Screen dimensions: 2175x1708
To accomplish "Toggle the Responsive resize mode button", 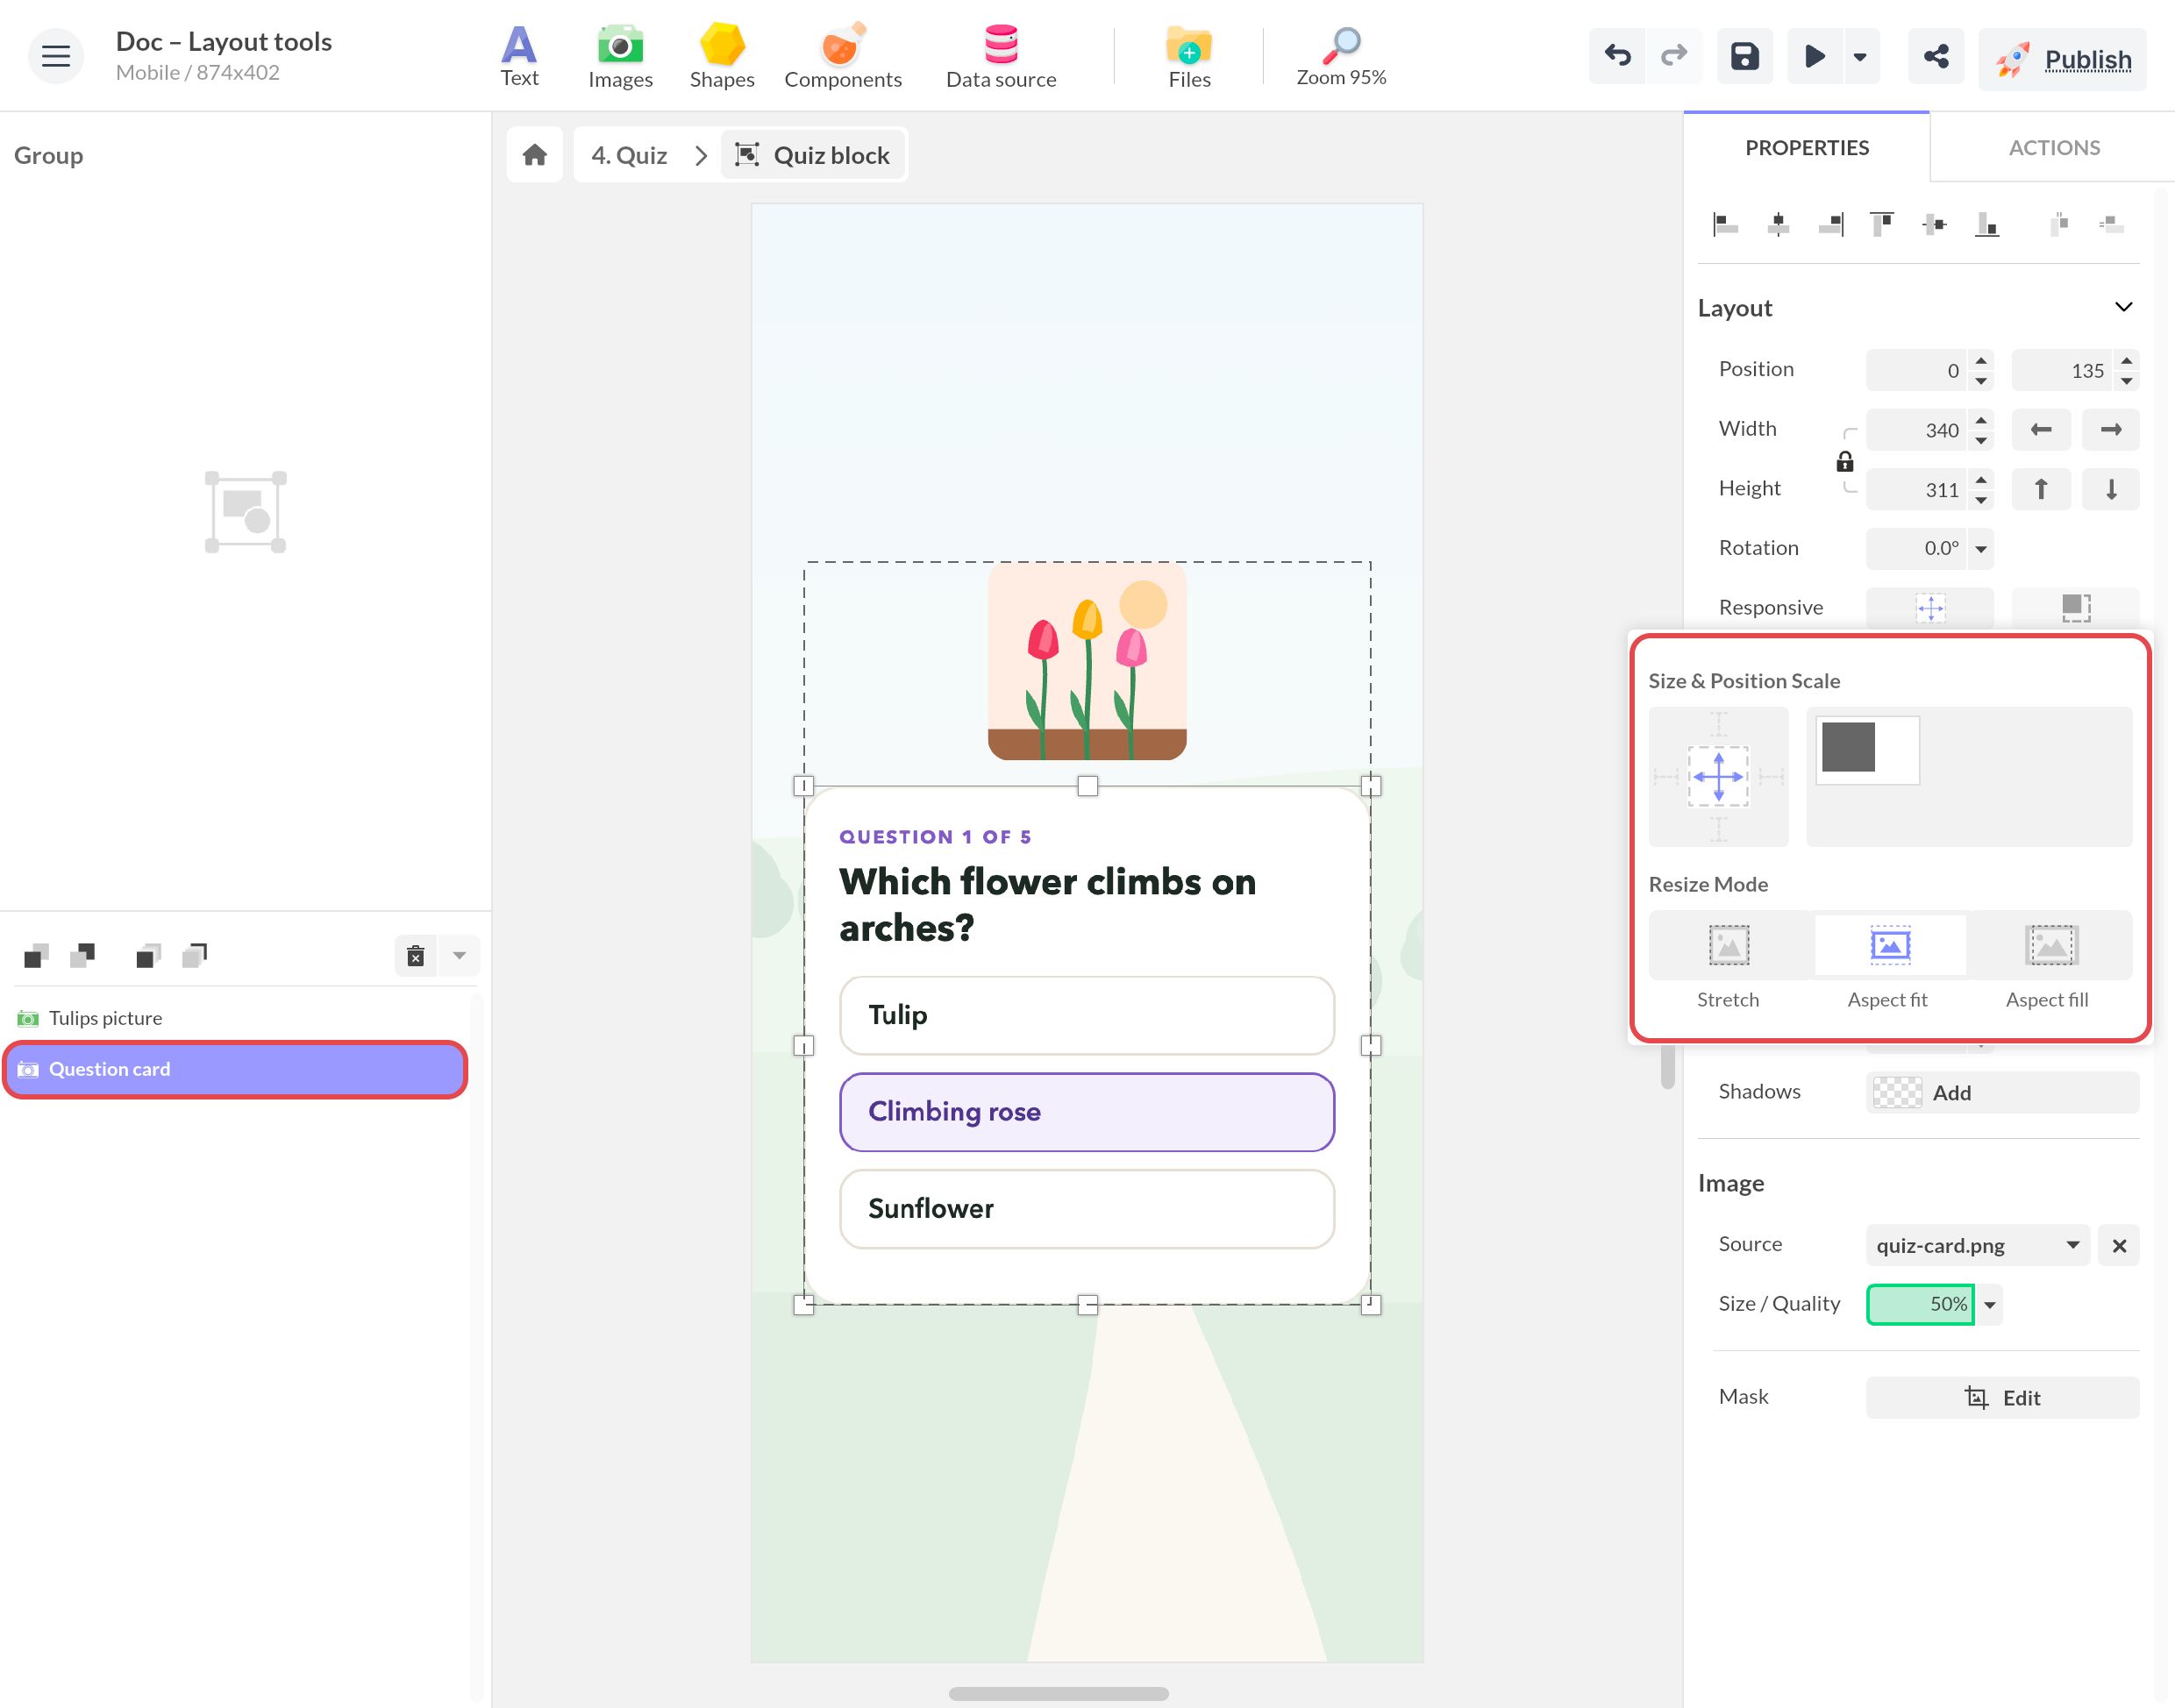I will tap(2076, 607).
